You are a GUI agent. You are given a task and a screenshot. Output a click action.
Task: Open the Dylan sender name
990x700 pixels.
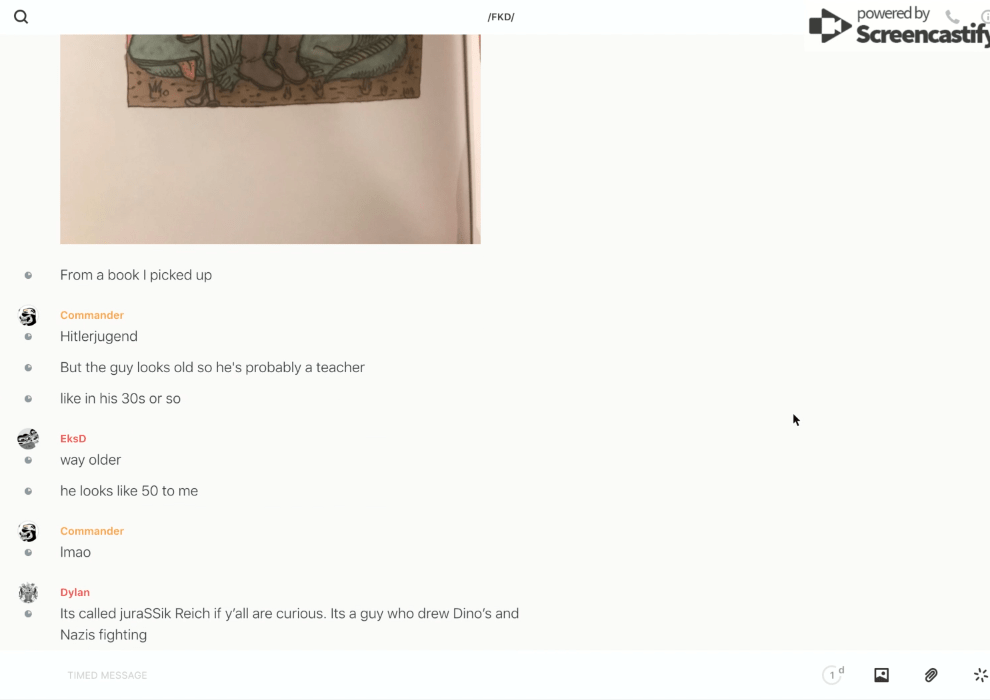tap(75, 592)
